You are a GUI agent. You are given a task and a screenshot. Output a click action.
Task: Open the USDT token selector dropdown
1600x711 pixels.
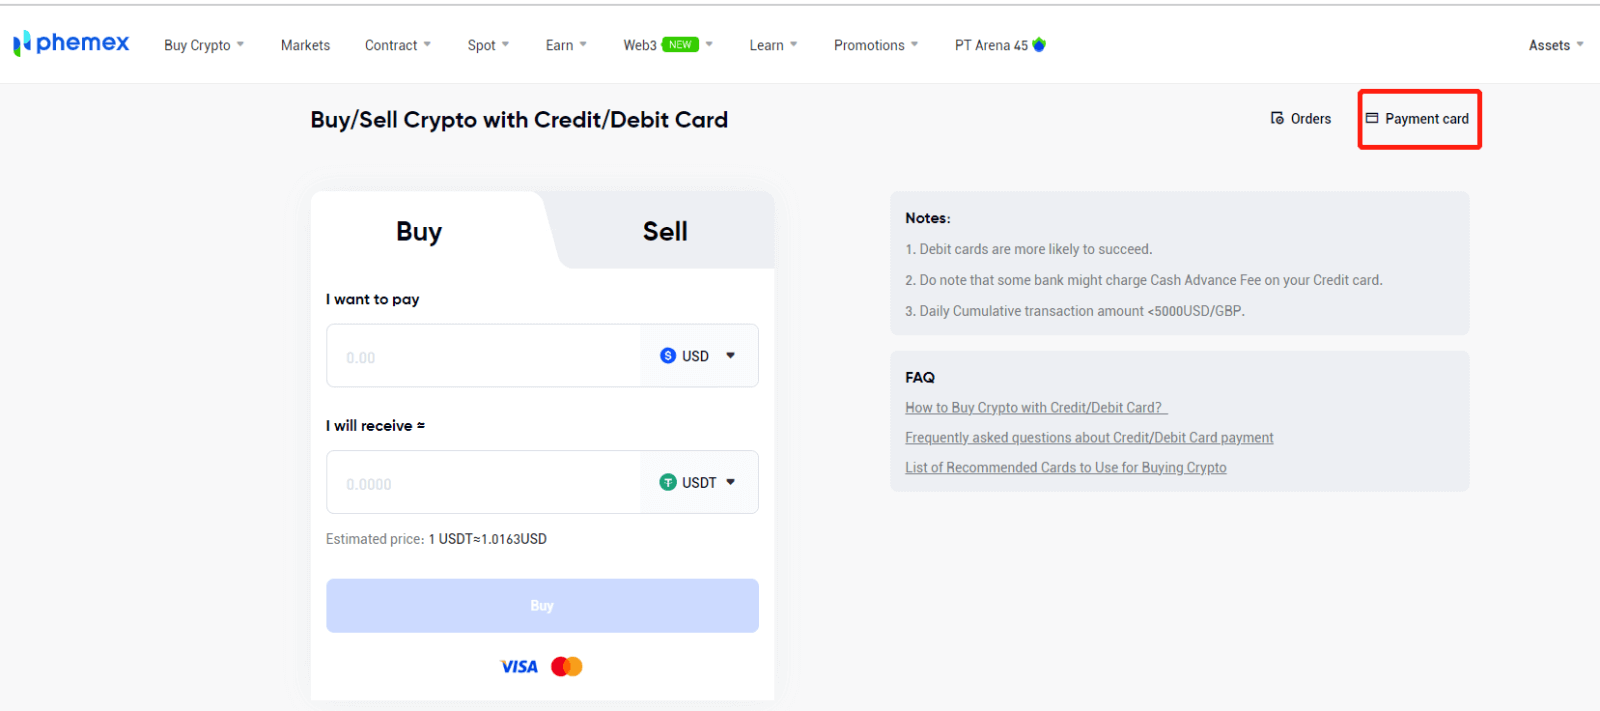click(731, 481)
